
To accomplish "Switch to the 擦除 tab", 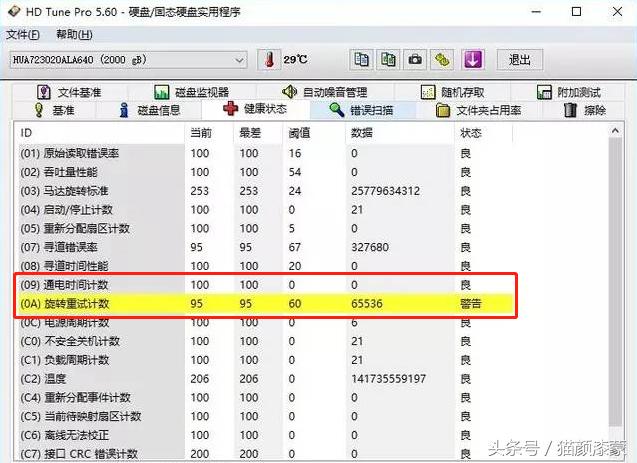I will (x=584, y=110).
